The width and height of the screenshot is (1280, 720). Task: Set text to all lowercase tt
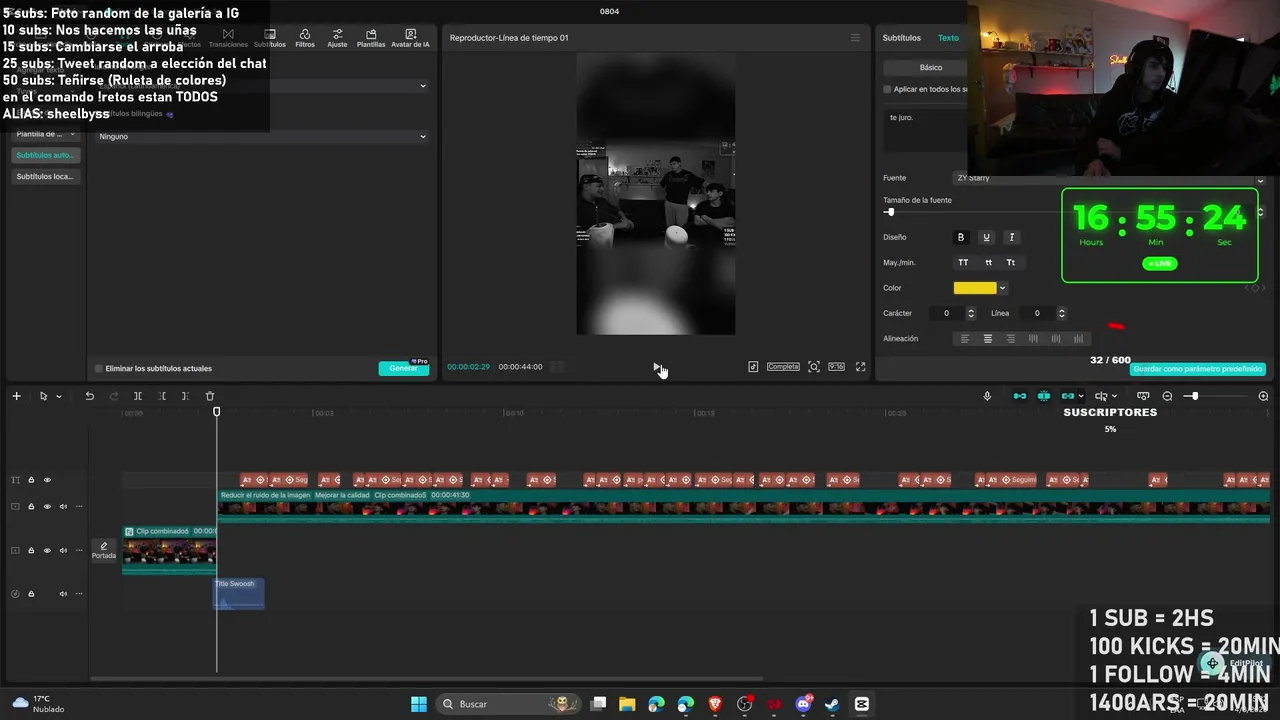coord(988,262)
